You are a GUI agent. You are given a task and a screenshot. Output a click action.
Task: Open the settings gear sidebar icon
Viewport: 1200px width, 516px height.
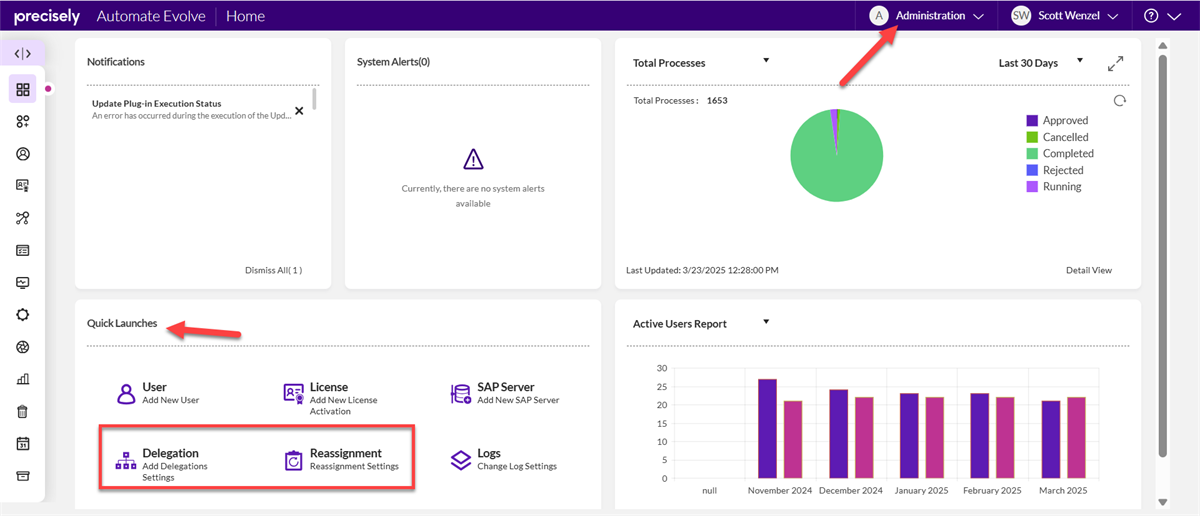22,314
